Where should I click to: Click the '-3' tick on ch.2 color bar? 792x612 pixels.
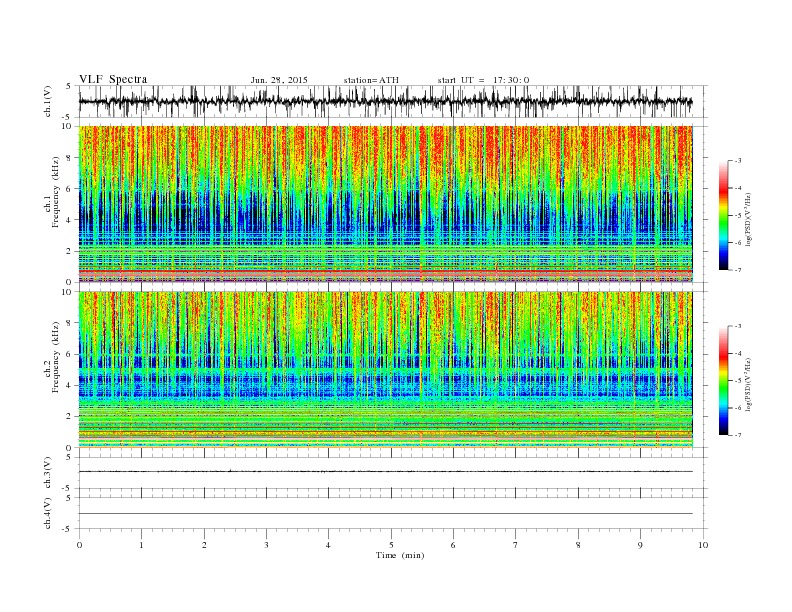pyautogui.click(x=737, y=326)
